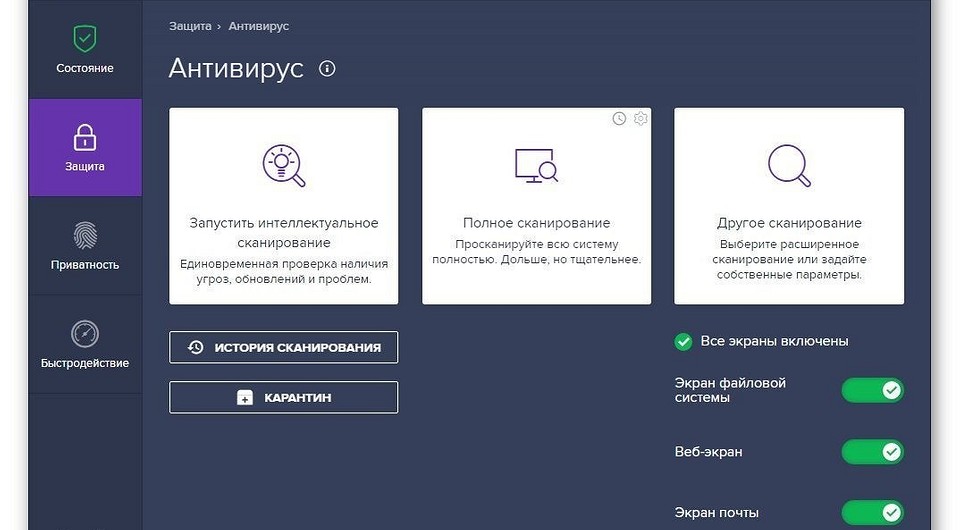Toggle the Экран почты switch
The image size is (960, 530).
point(872,513)
